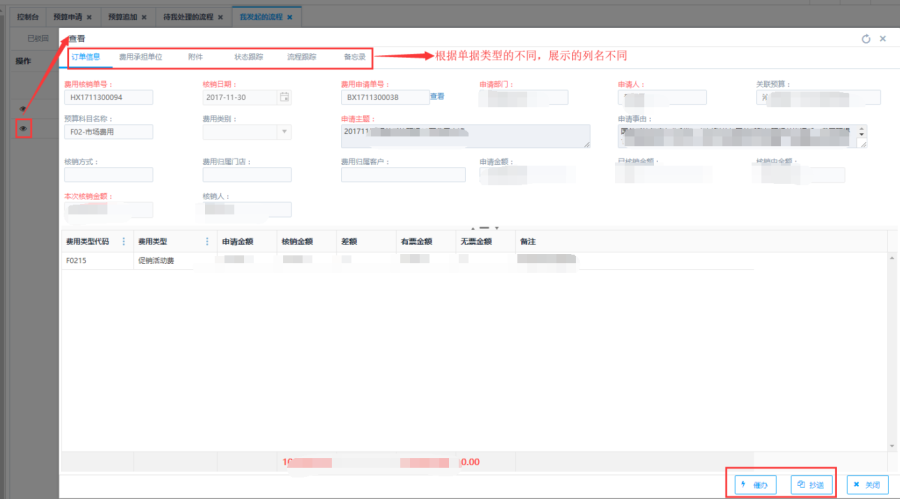Open the calendar picker for 核销日期
Screen dimensions: 900x499
284,97
